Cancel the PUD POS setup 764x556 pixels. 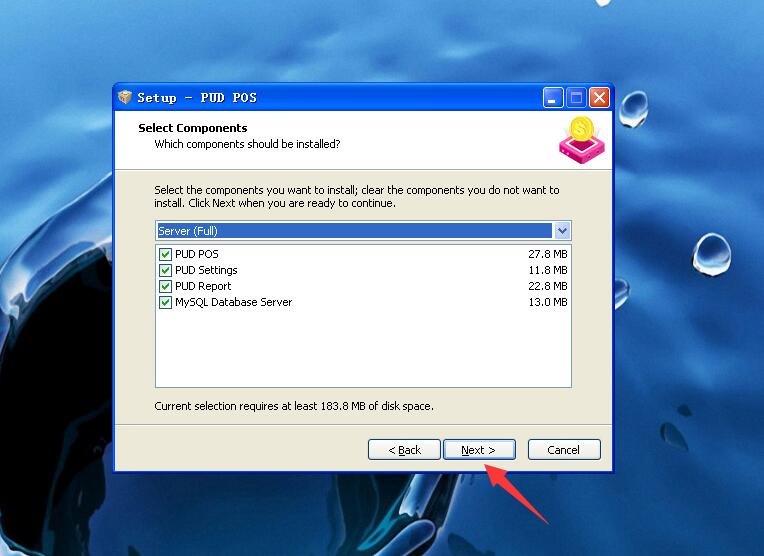click(x=564, y=449)
